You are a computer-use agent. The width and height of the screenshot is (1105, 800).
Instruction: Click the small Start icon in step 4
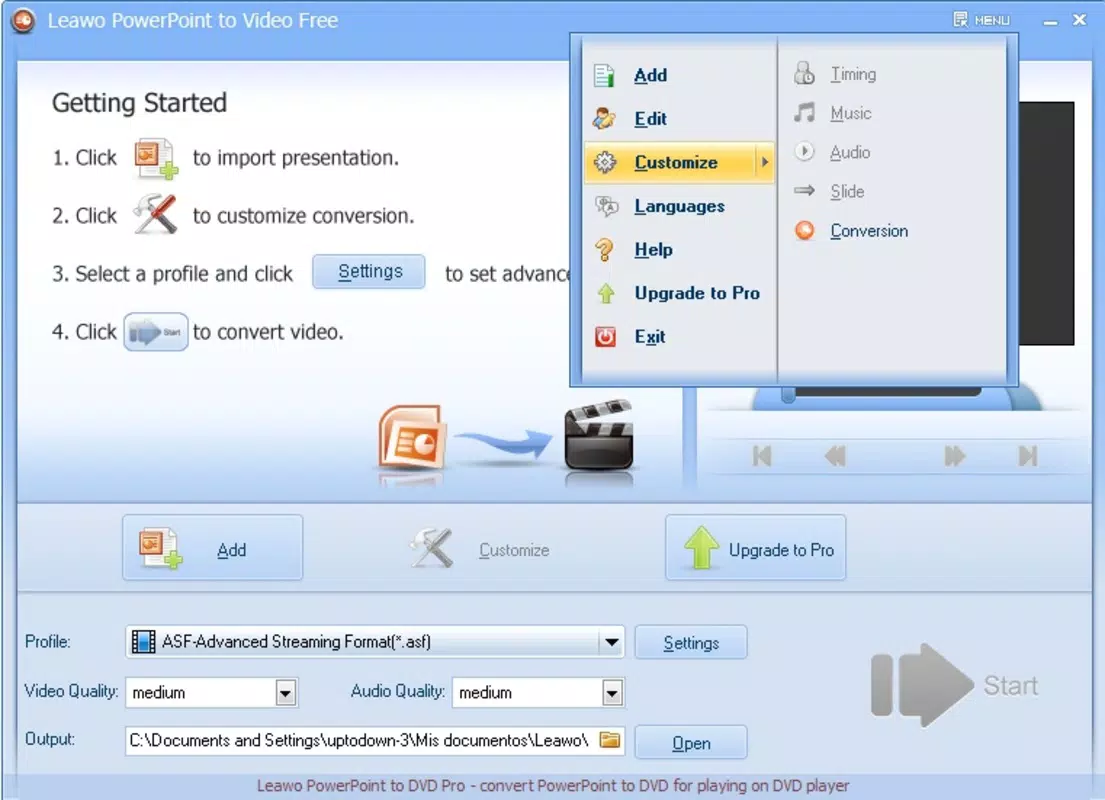click(x=156, y=332)
